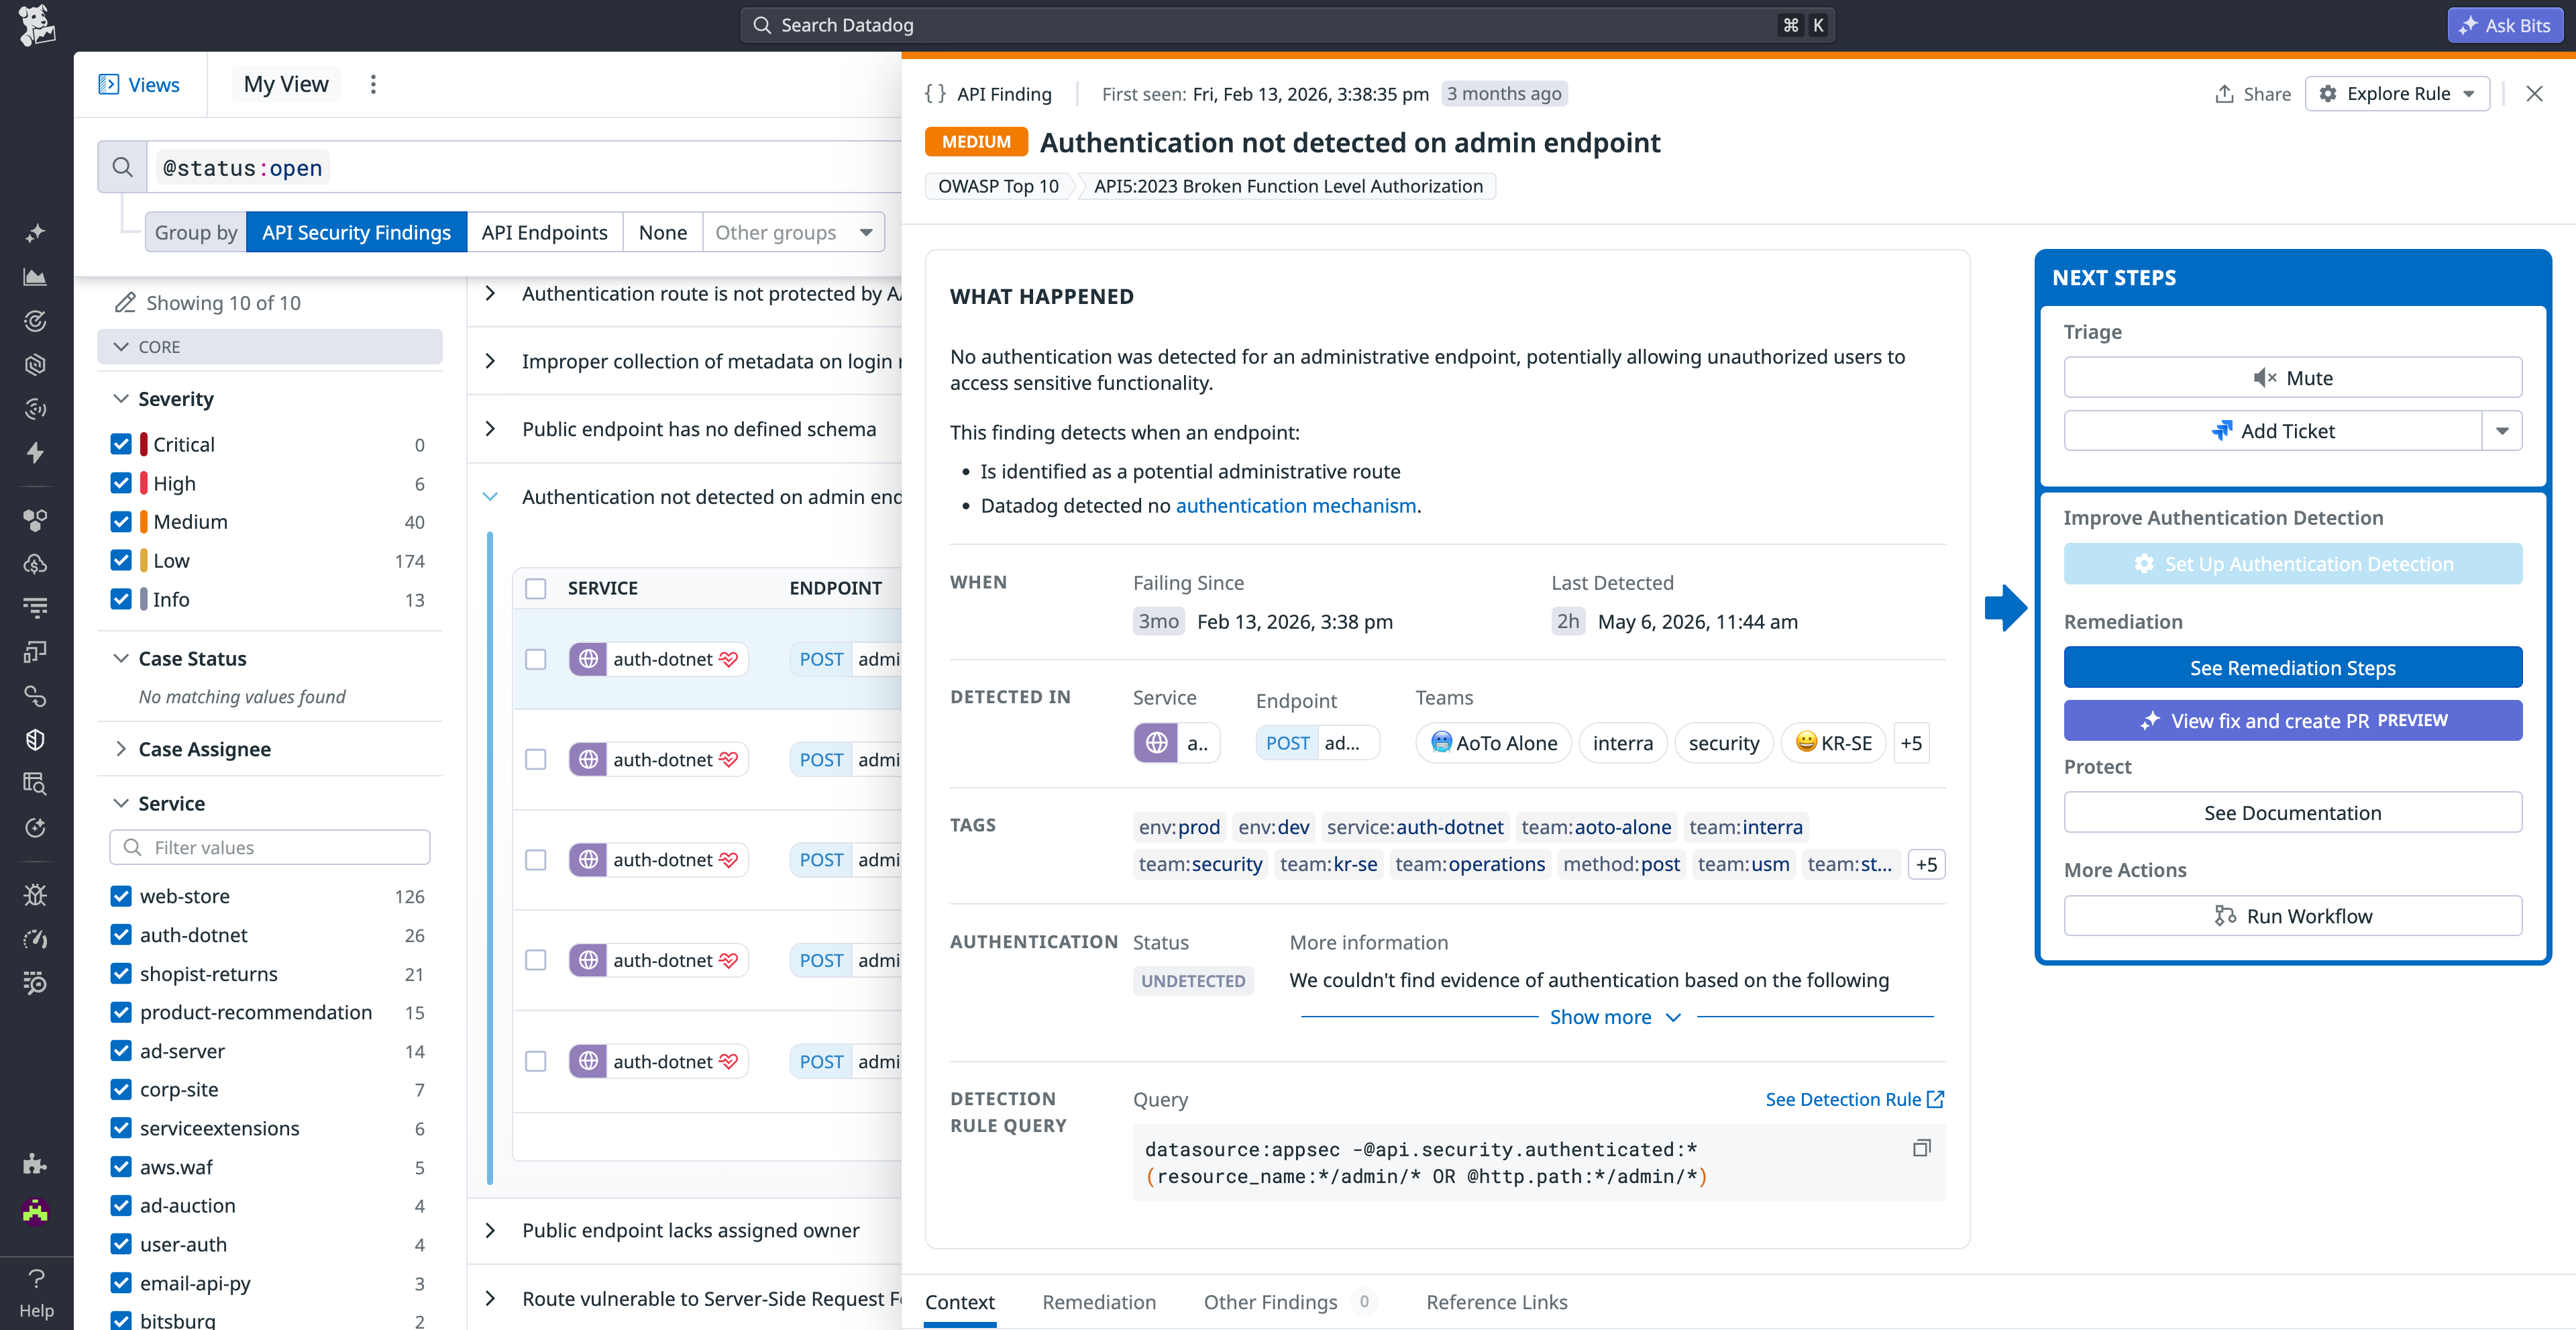Close the finding side panel
Image resolution: width=2576 pixels, height=1330 pixels.
coord(2533,93)
